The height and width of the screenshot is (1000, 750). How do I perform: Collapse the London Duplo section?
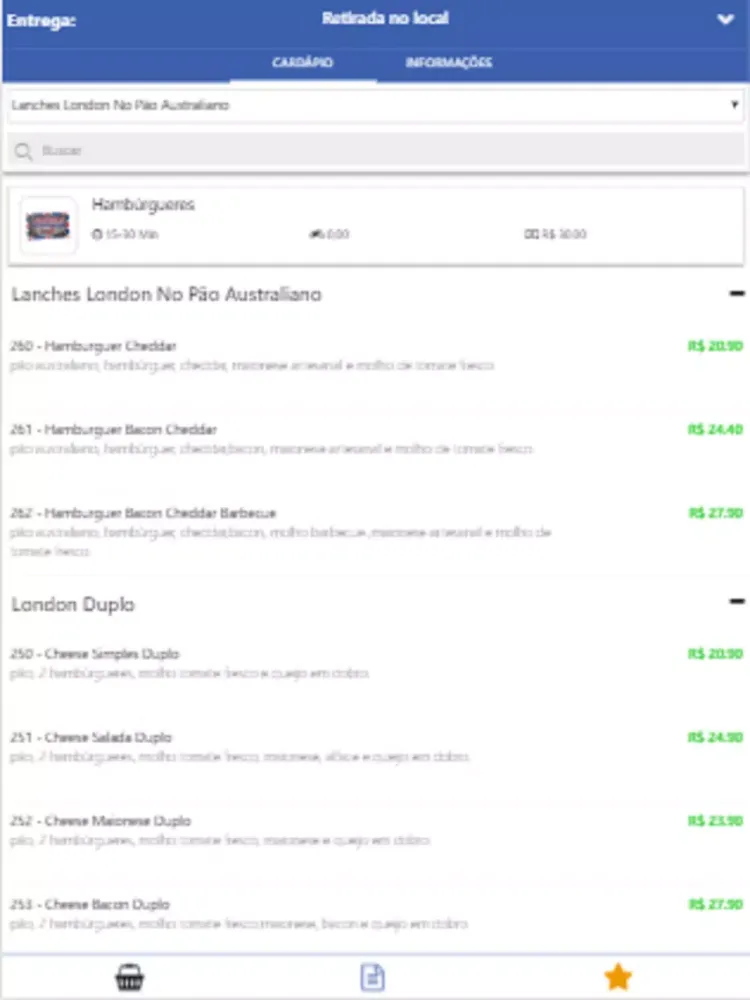pyautogui.click(x=737, y=602)
